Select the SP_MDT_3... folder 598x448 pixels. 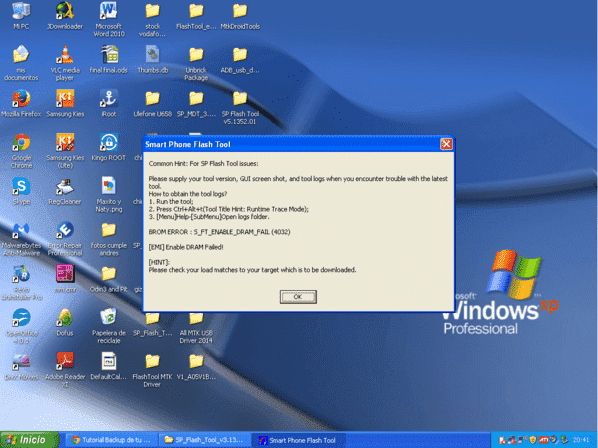pos(196,104)
